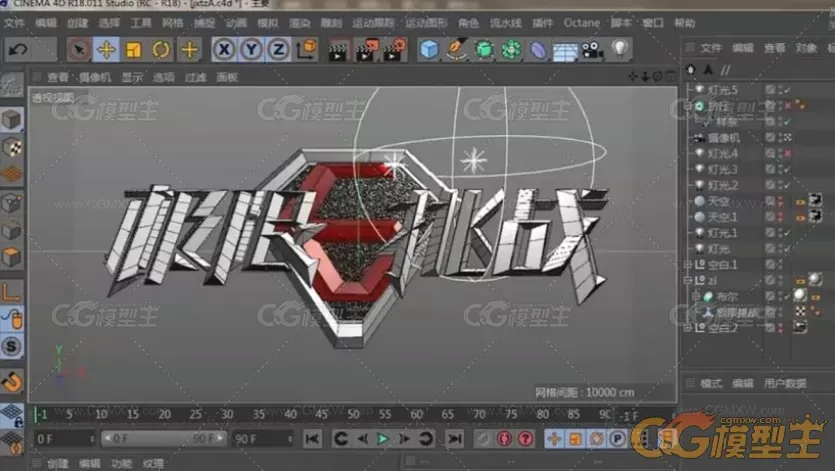
Task: Toggle enable check mark on 灯光.5
Action: tap(787, 90)
